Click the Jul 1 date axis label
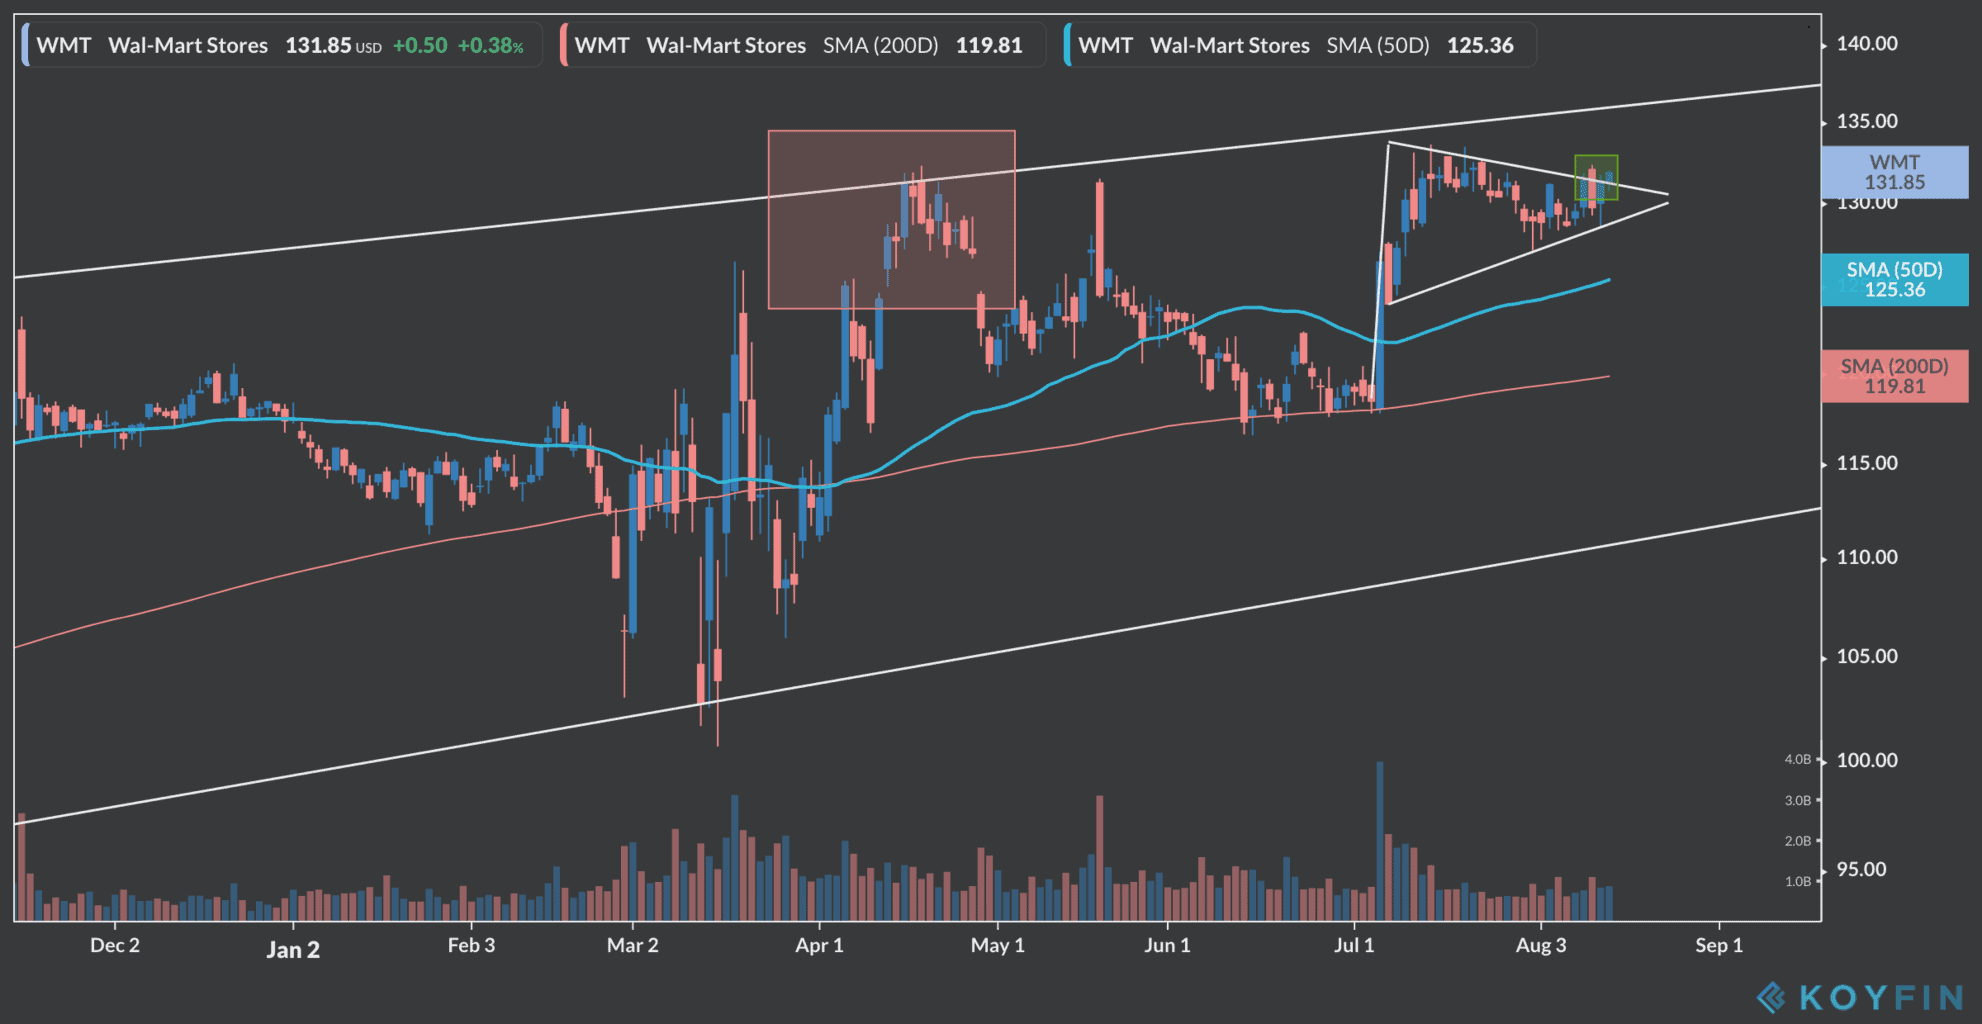Screen dimensions: 1982x1024 point(1354,945)
